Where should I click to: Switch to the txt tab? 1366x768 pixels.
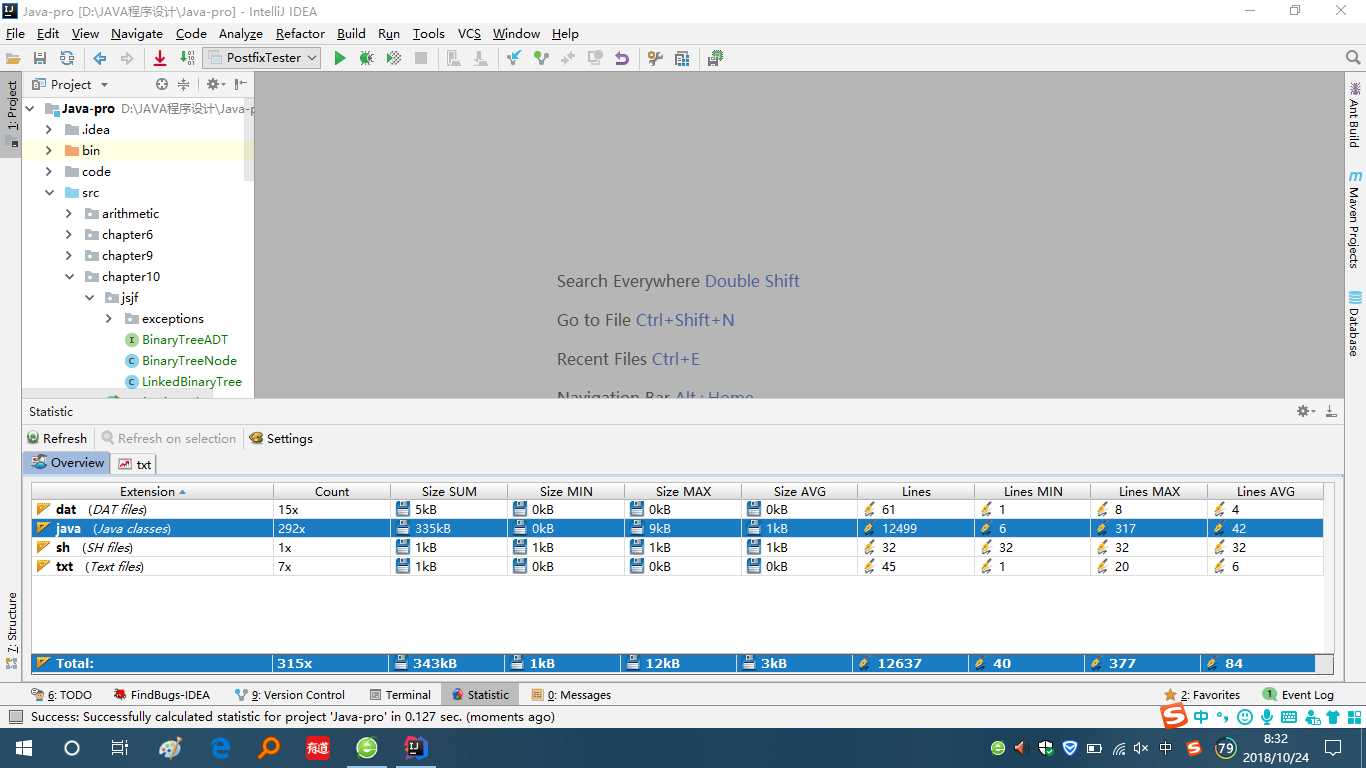pyautogui.click(x=134, y=464)
